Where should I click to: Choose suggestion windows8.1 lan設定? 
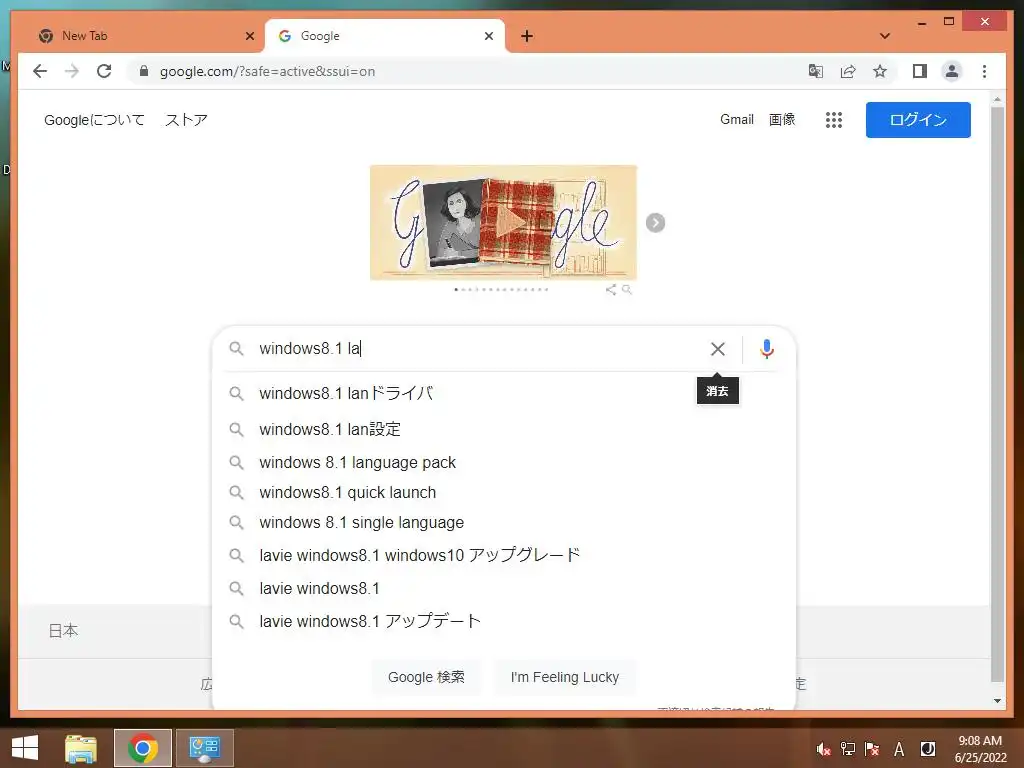(504, 429)
